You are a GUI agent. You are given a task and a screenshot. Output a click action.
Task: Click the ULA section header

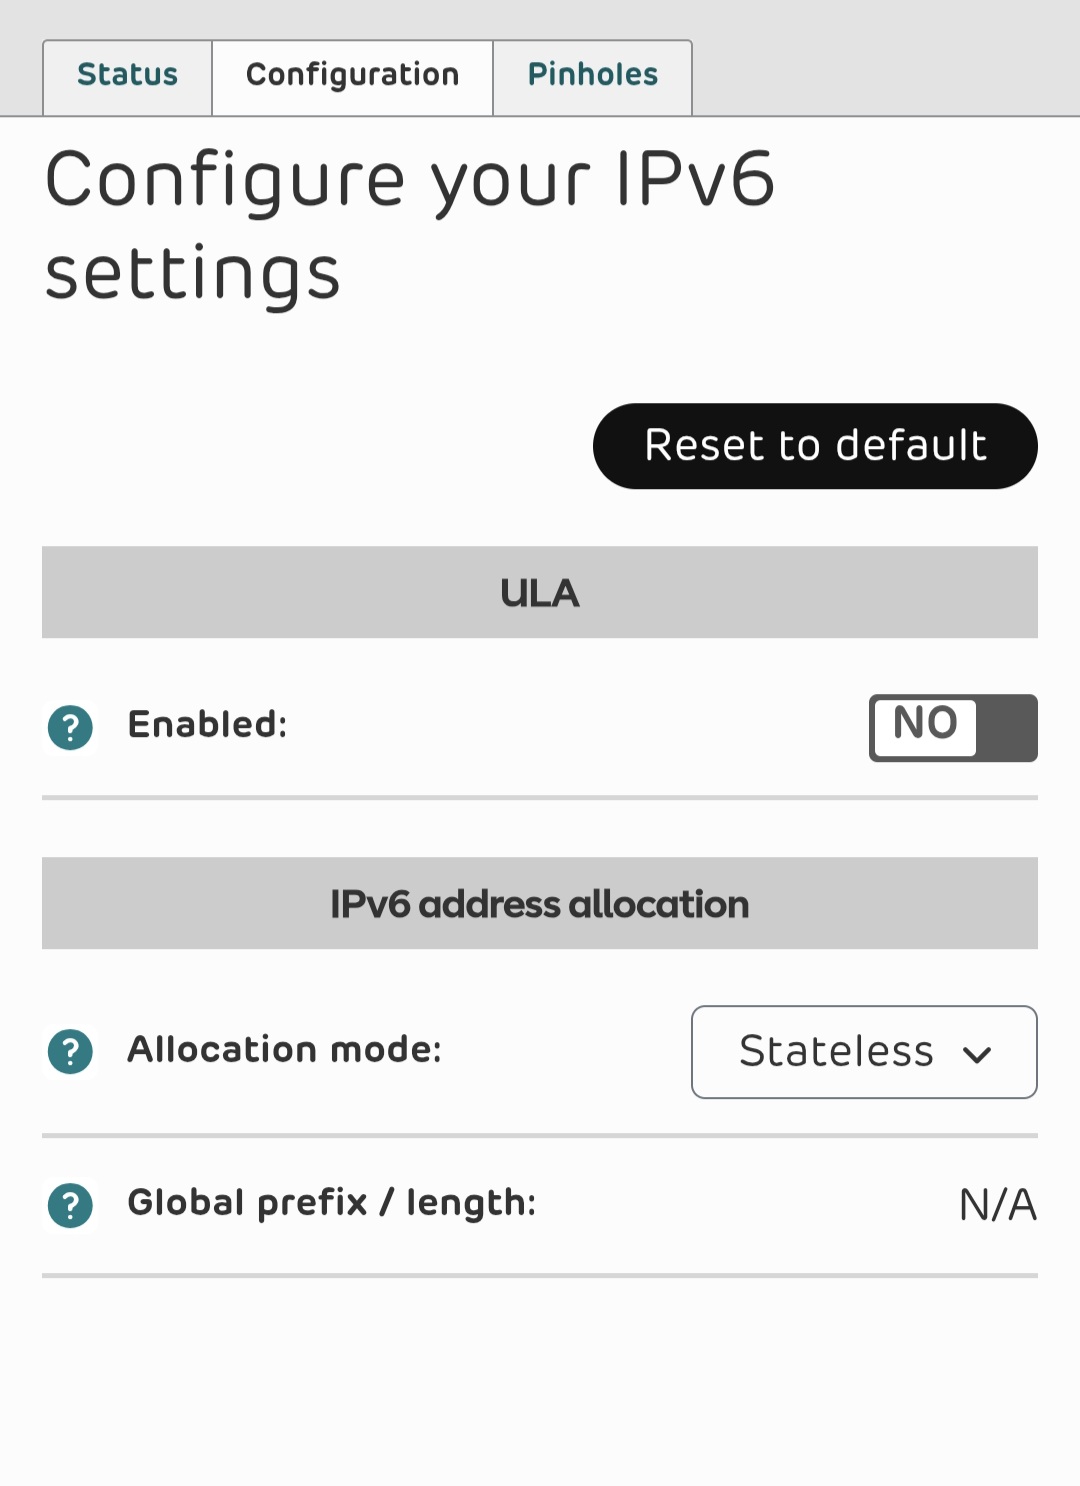[x=540, y=592]
